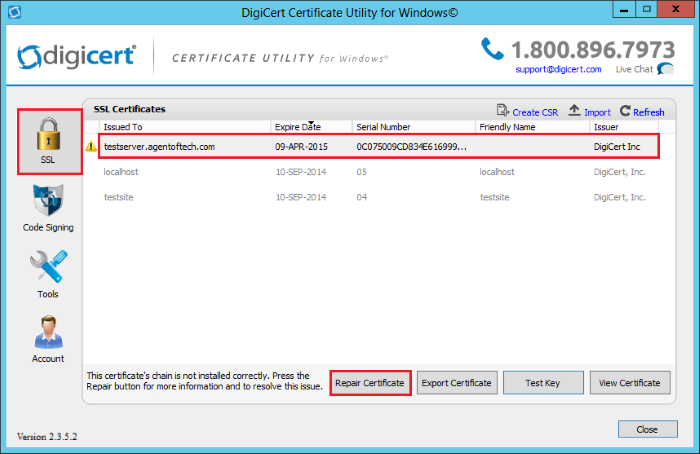This screenshot has width=700, height=454.
Task: Click the Export Certificate button
Action: [x=457, y=383]
